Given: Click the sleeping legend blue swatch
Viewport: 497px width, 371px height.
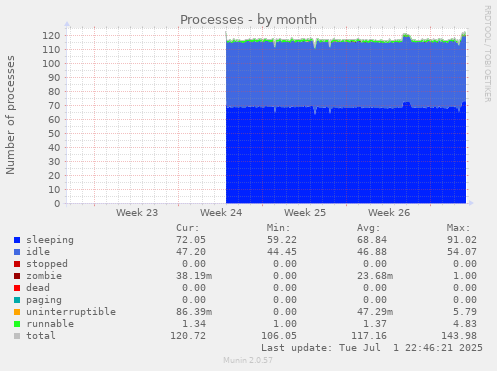Looking at the screenshot, I should tap(17, 240).
